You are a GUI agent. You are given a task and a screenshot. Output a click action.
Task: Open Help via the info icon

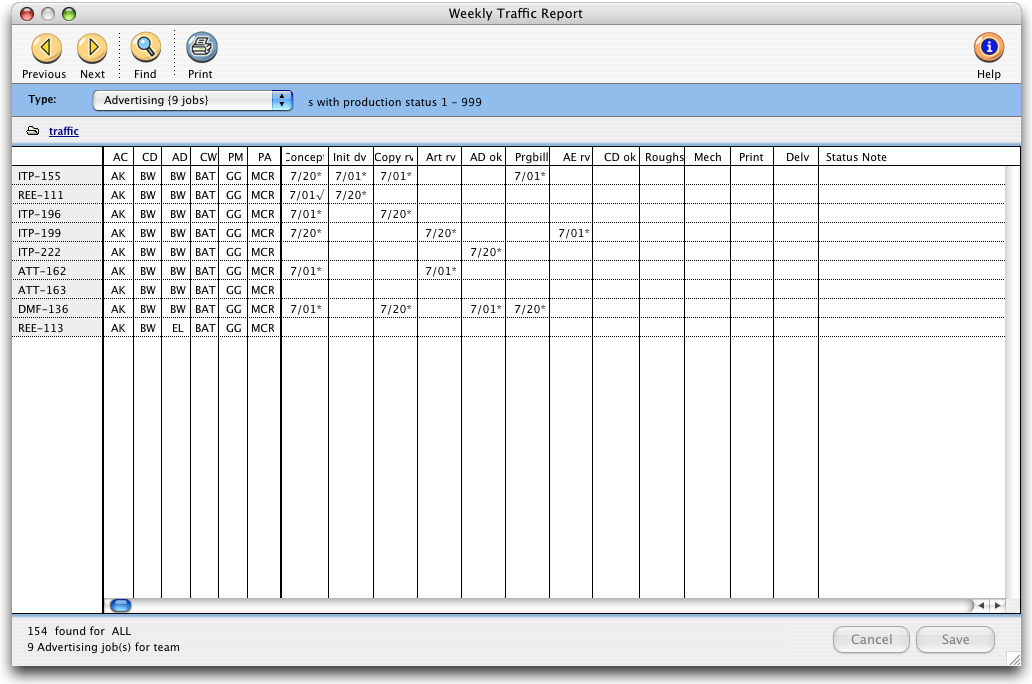coord(988,48)
